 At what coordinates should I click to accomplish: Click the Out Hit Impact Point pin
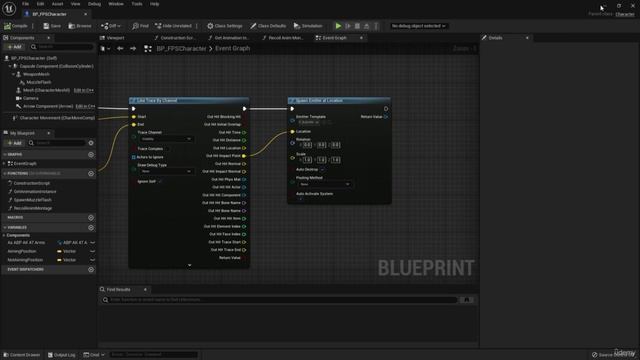[244, 156]
